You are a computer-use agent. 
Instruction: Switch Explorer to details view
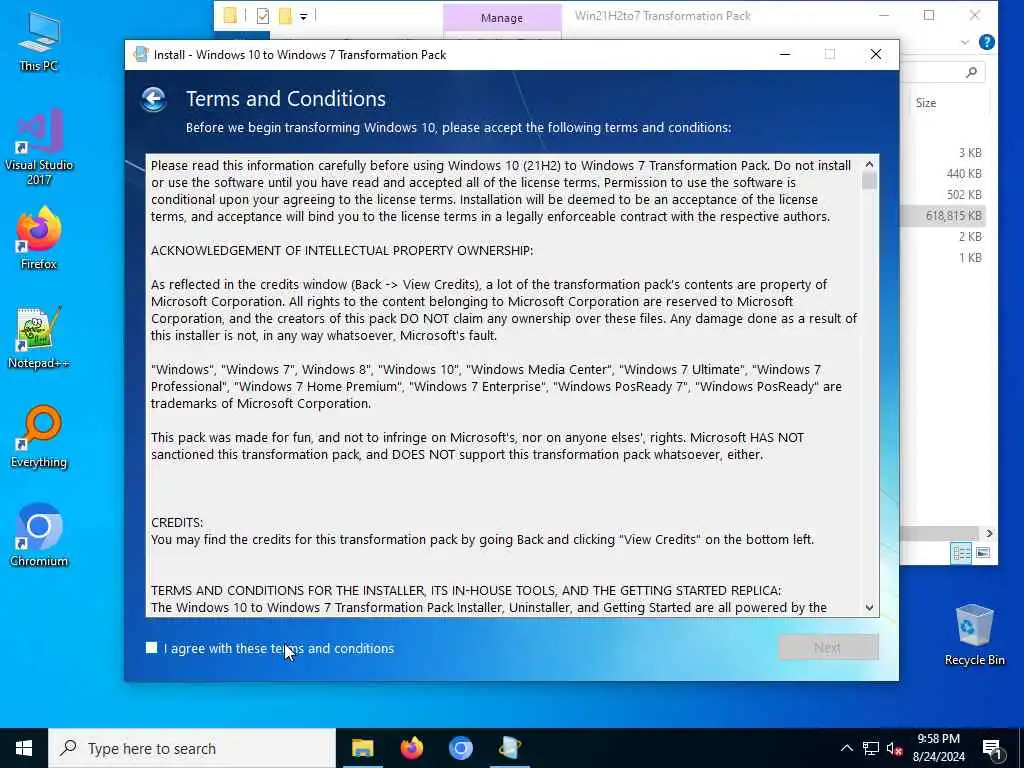[x=961, y=553]
